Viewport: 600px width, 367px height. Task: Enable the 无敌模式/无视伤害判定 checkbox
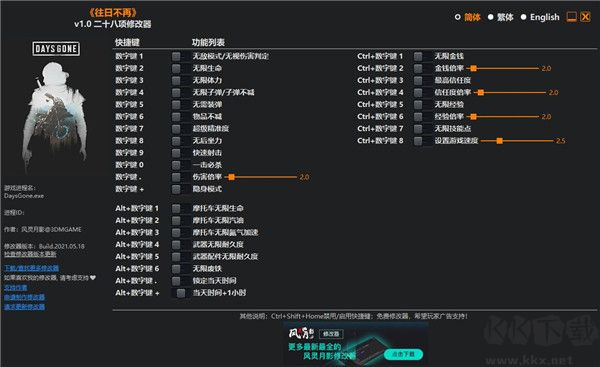pos(176,56)
